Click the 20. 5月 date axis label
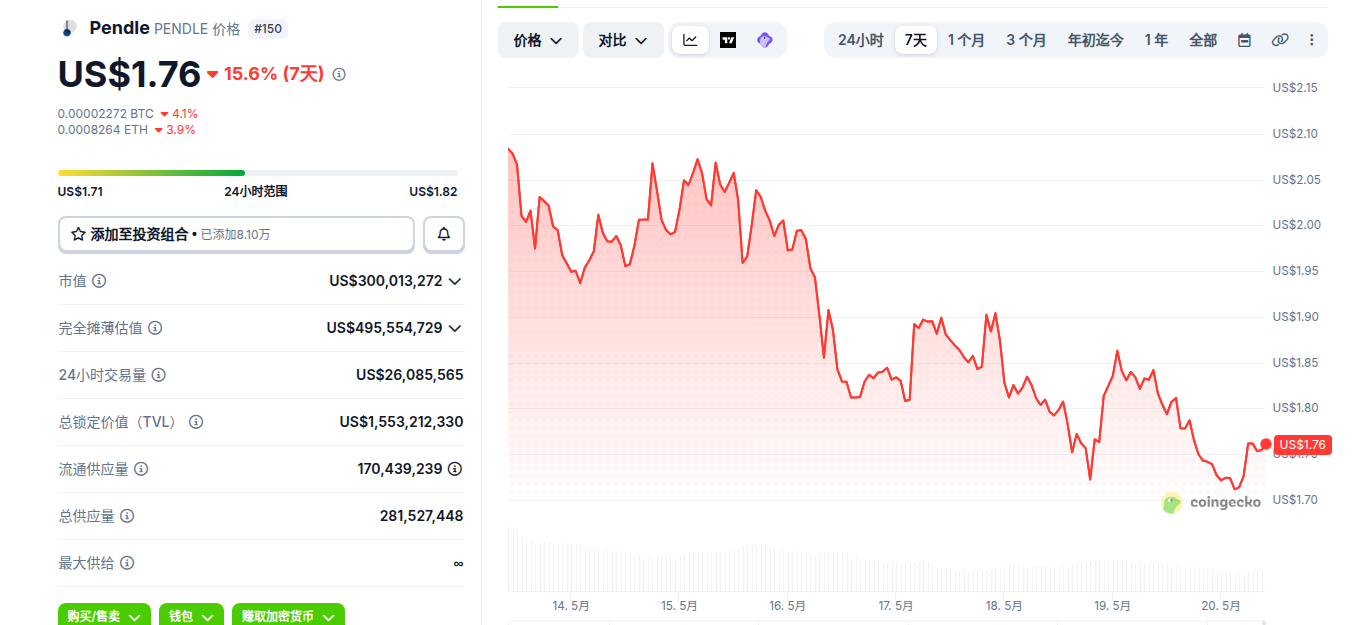The width and height of the screenshot is (1360, 625). tap(1221, 606)
